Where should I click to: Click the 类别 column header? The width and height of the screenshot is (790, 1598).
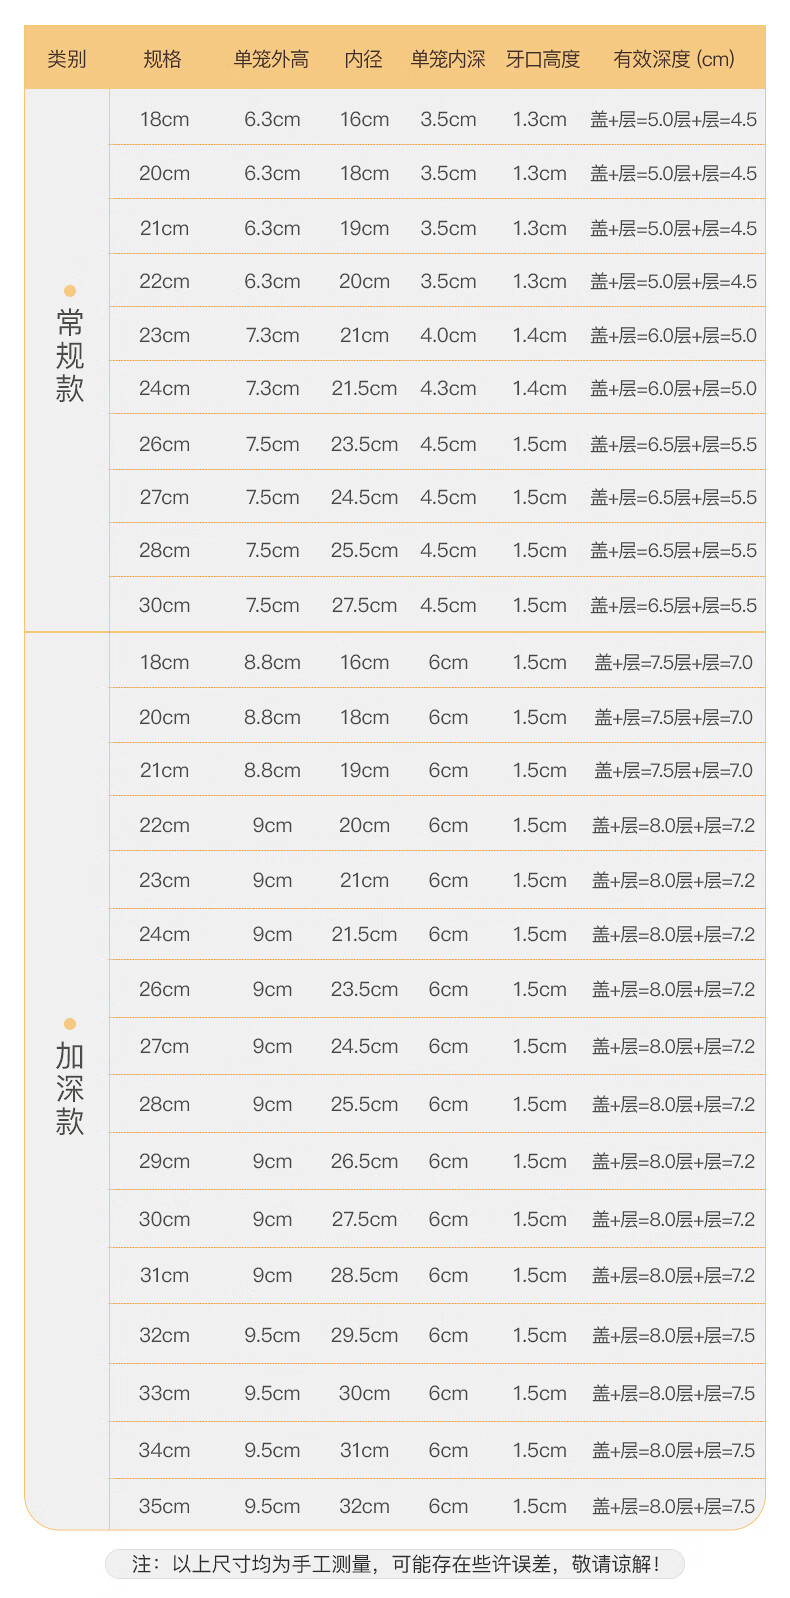click(67, 59)
